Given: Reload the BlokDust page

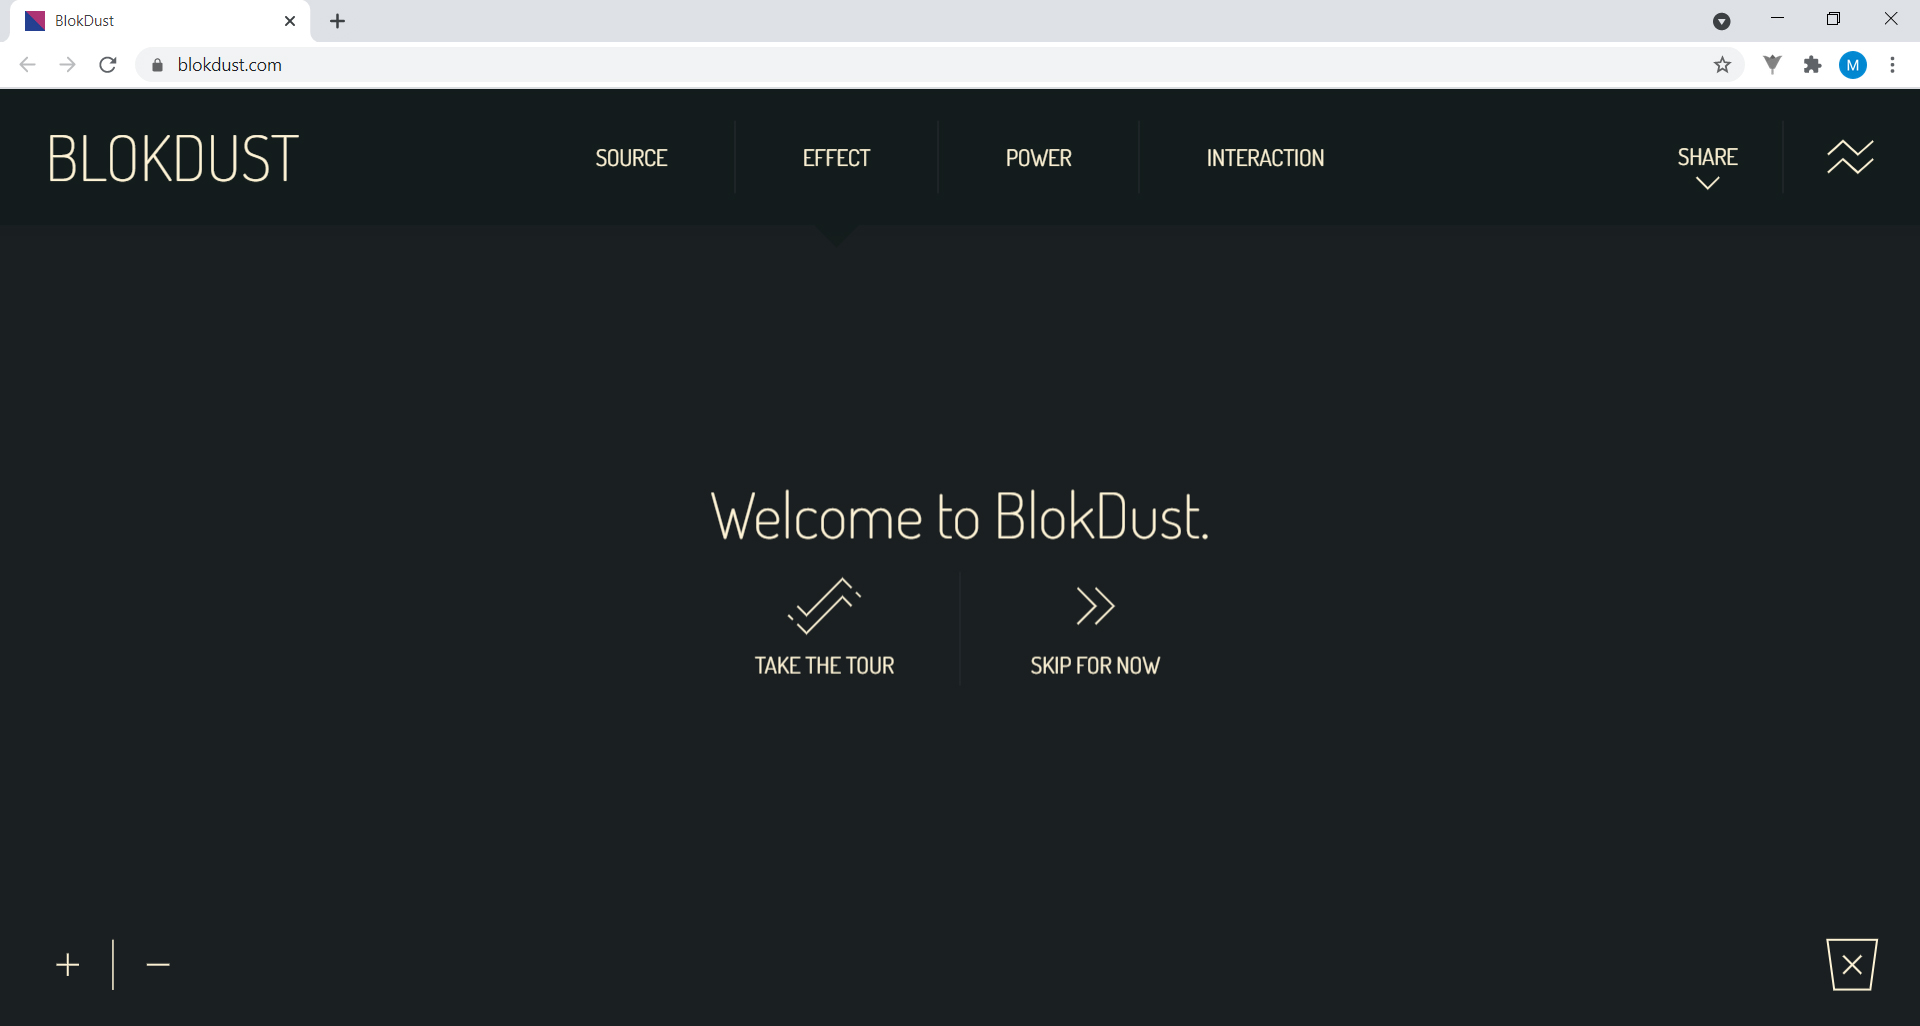Looking at the screenshot, I should pos(108,65).
